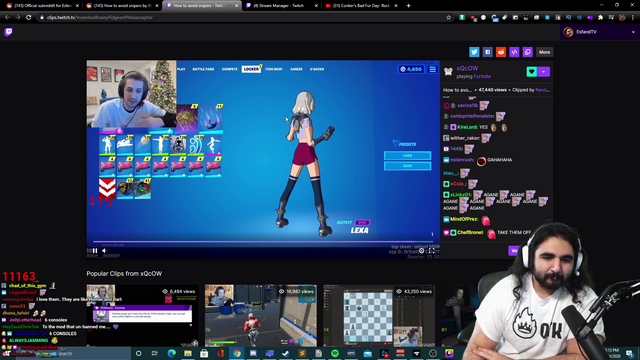Open the Mail app from the taskbar

click(x=367, y=353)
